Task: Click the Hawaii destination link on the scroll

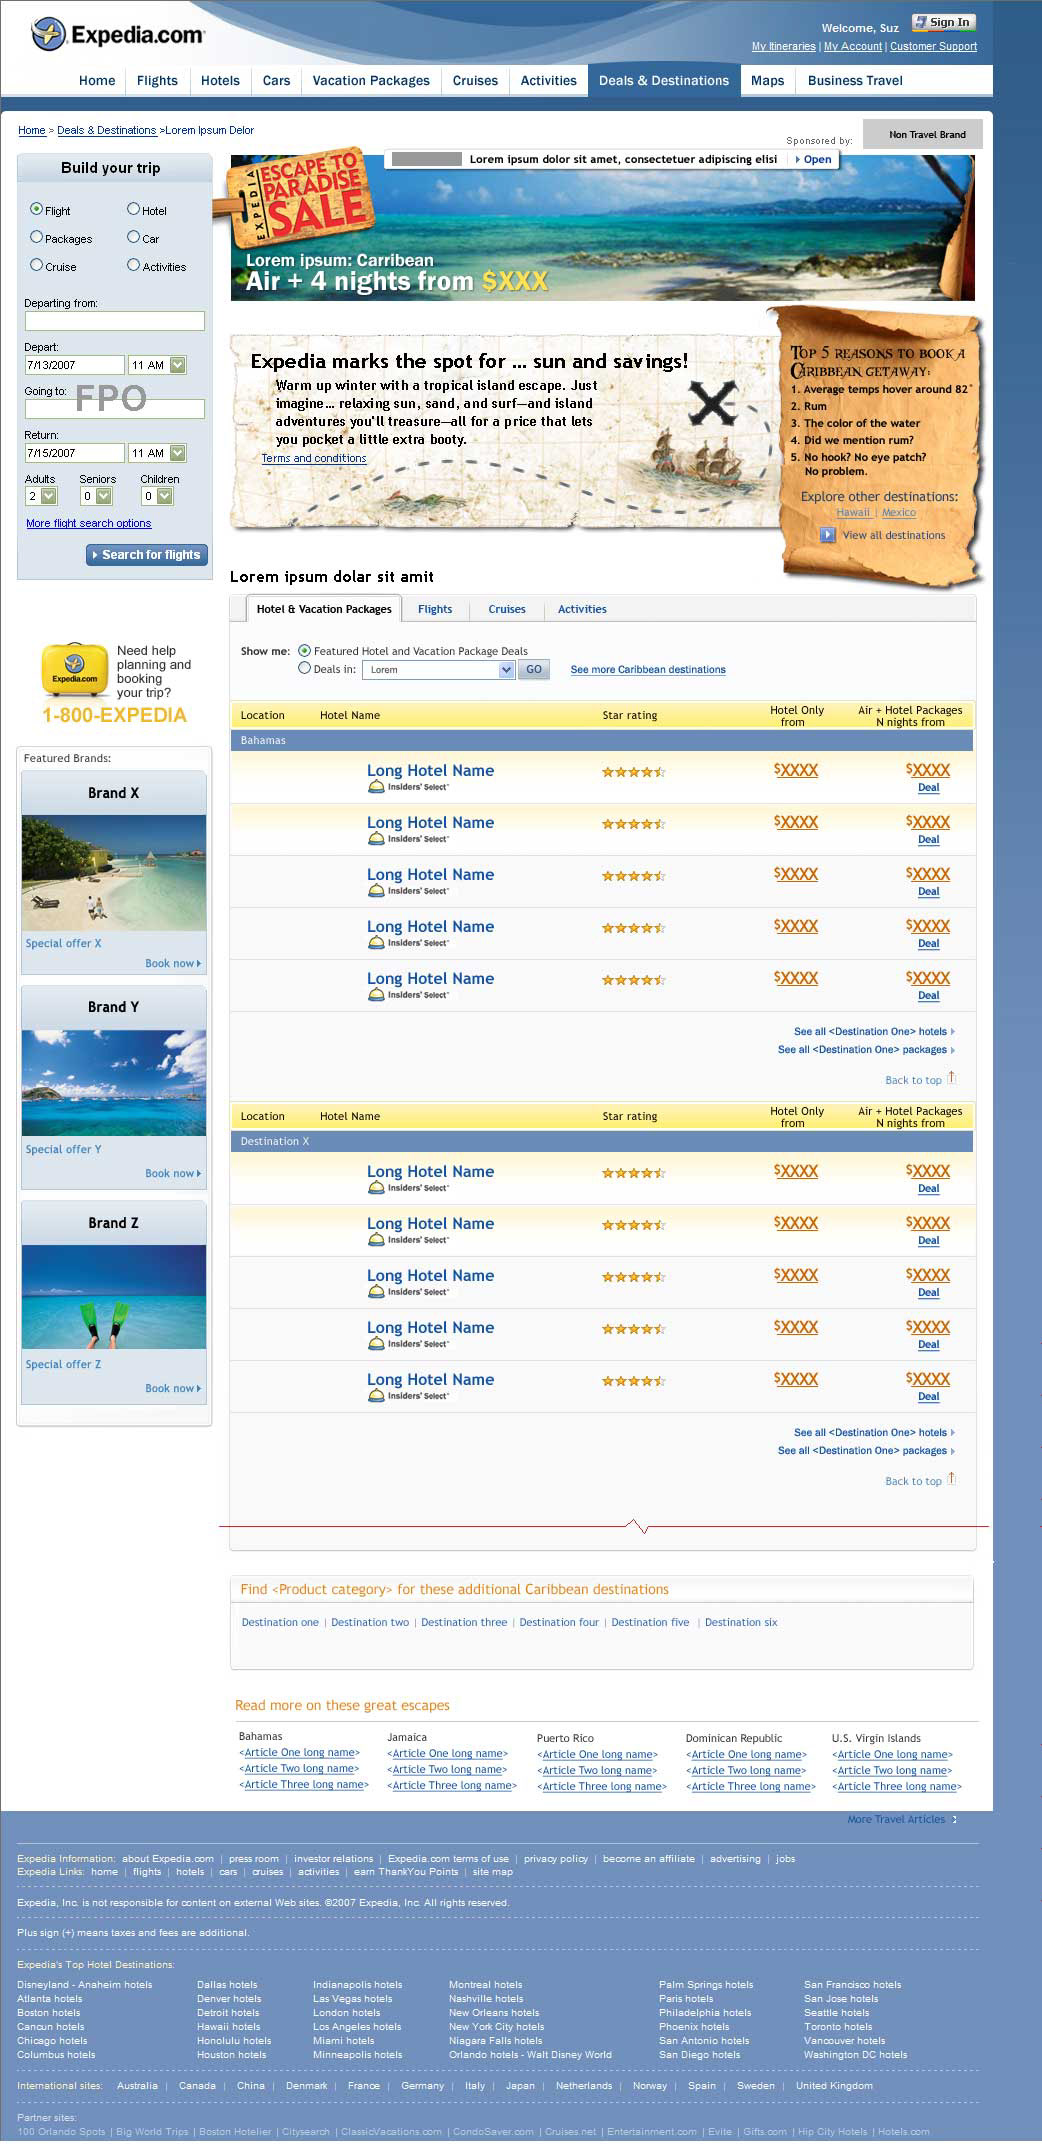Action: (x=853, y=513)
